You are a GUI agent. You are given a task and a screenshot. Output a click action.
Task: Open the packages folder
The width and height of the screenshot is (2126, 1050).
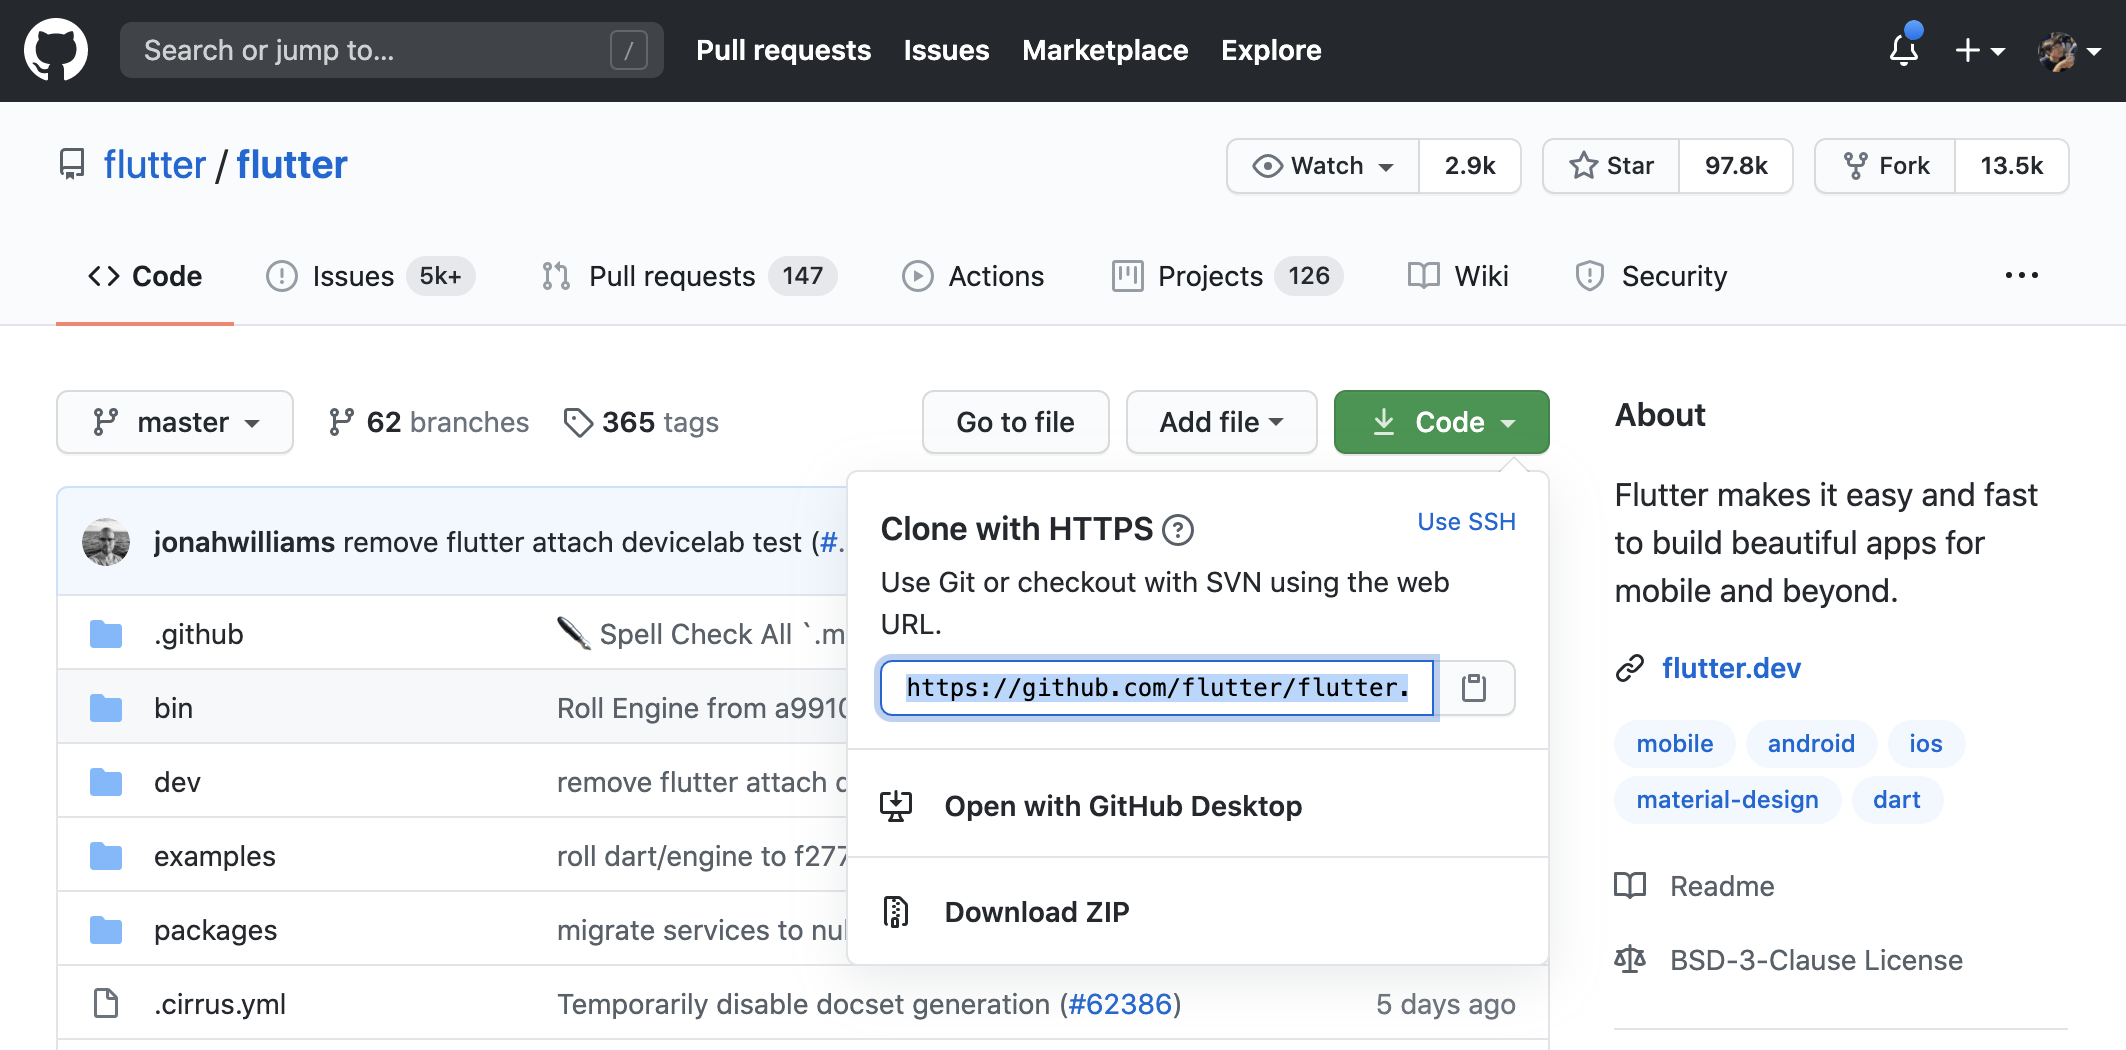pyautogui.click(x=215, y=930)
